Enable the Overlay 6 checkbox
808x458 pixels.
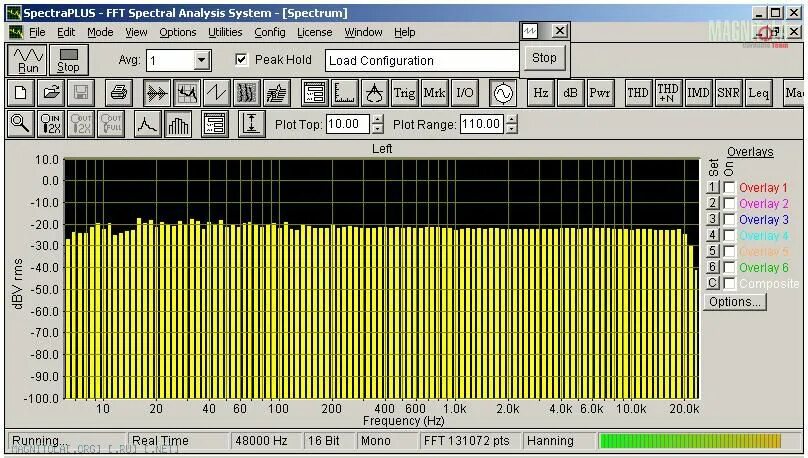(729, 267)
